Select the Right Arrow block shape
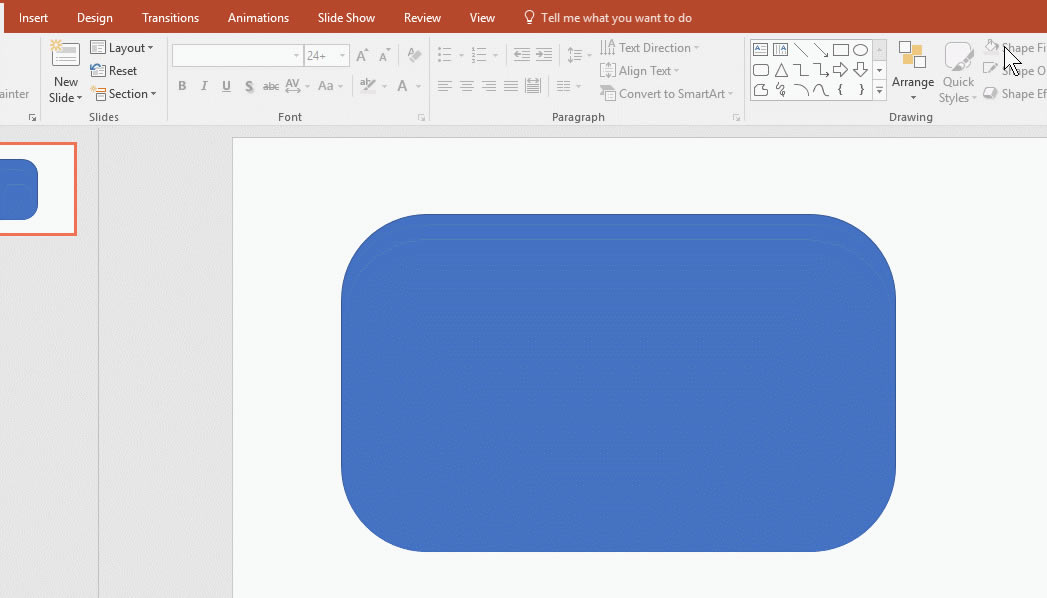The image size is (1047, 598). pyautogui.click(x=841, y=69)
